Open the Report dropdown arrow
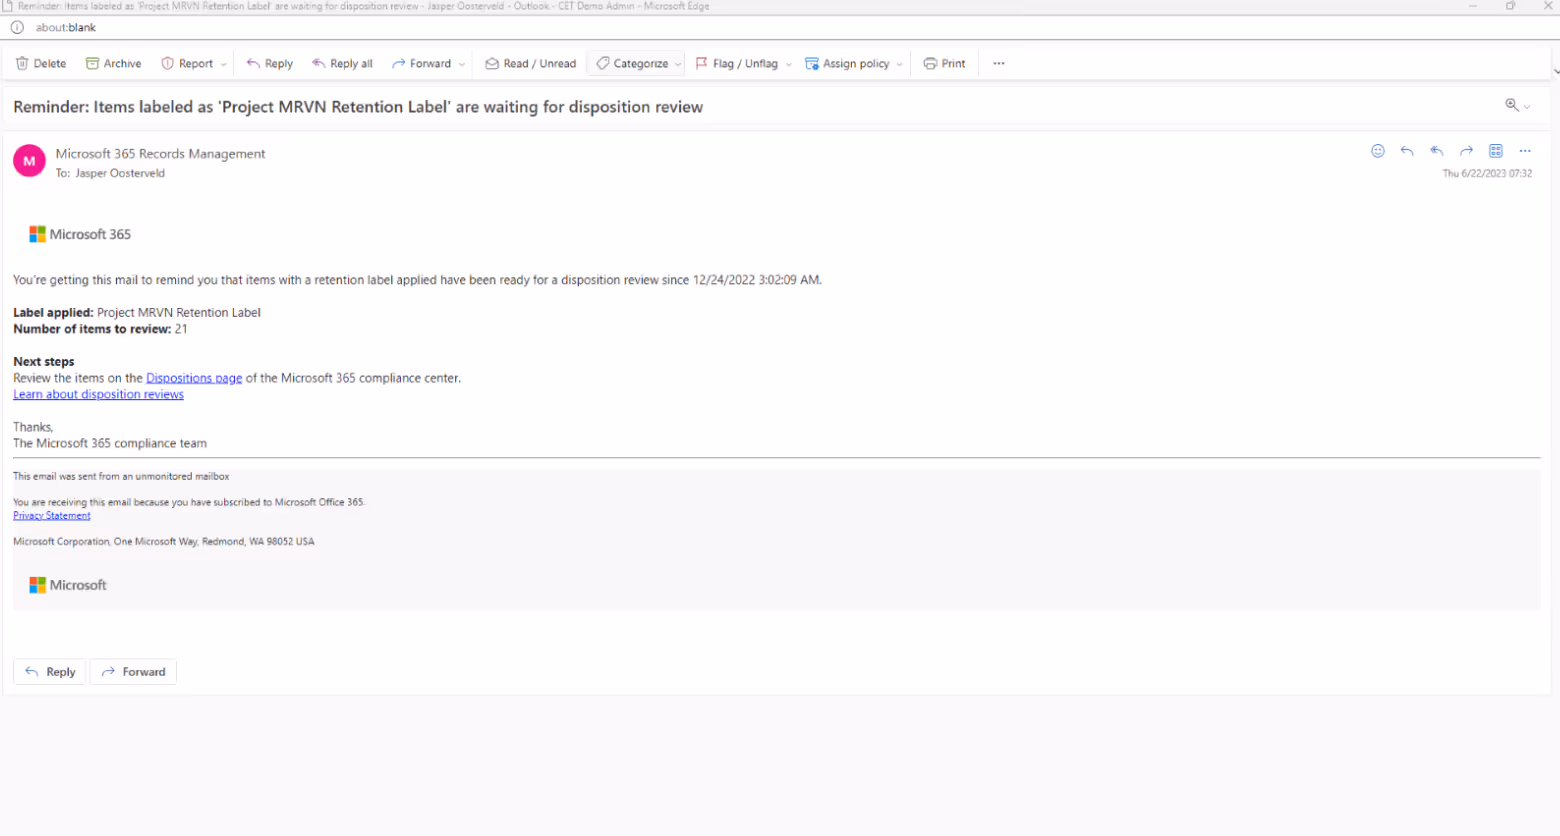The height and width of the screenshot is (836, 1560). [x=224, y=64]
